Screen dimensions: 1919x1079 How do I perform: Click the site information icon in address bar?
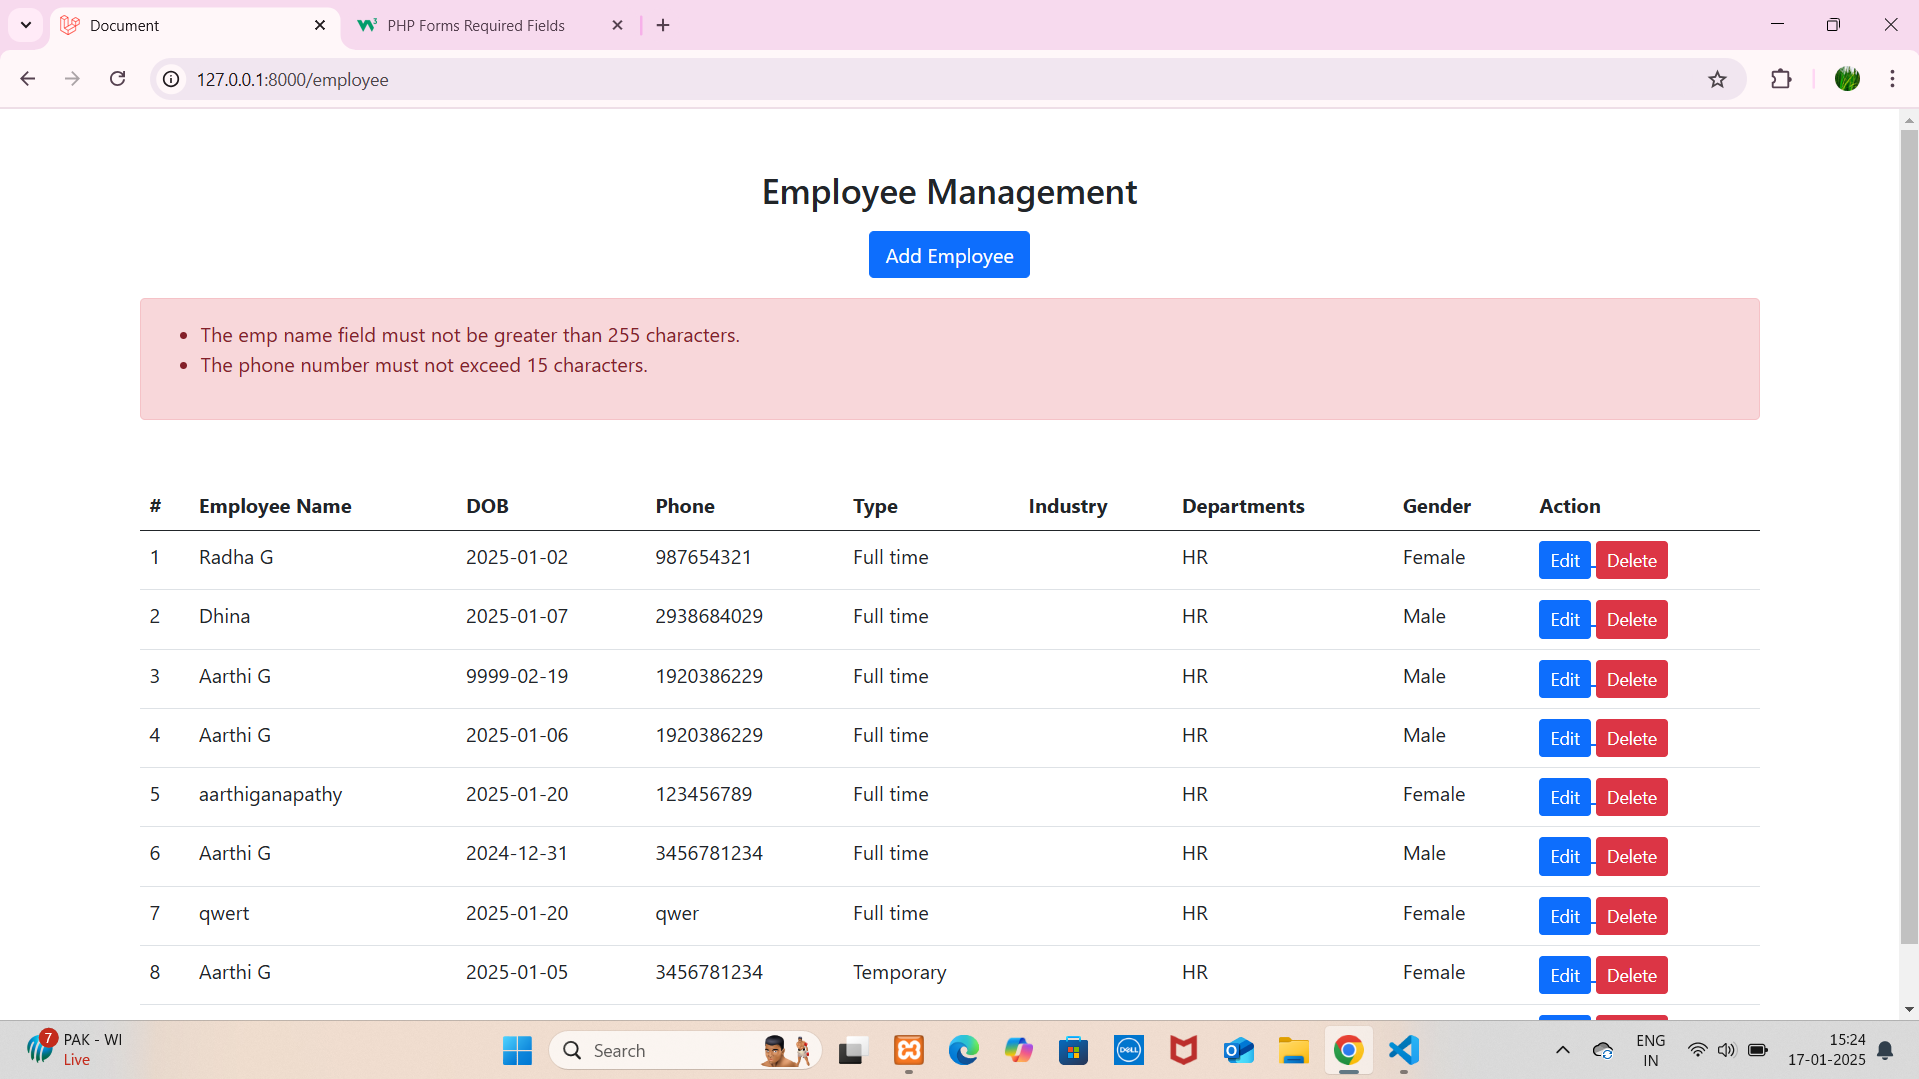172,79
